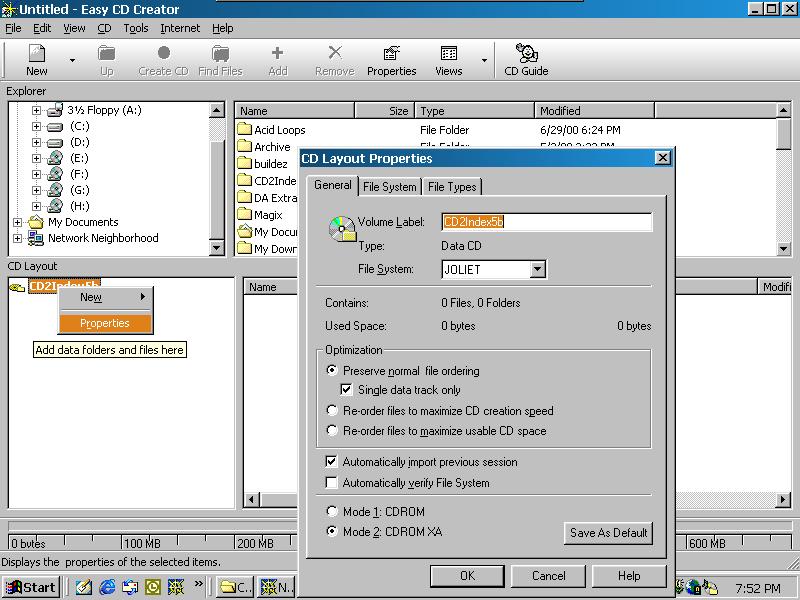Screen dimensions: 800x600
Task: Expand the My Documents tree node
Action: pos(17,222)
